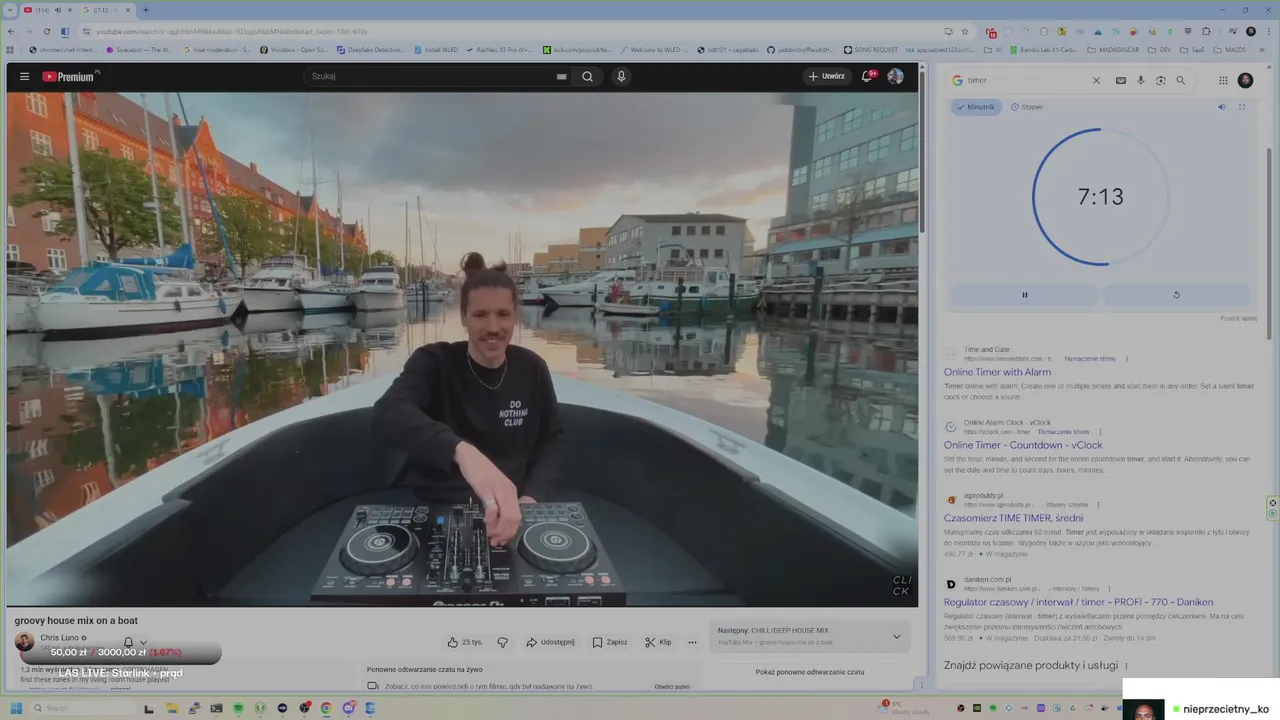1280x720 pixels.
Task: Click the Udostępnij share button
Action: (550, 642)
